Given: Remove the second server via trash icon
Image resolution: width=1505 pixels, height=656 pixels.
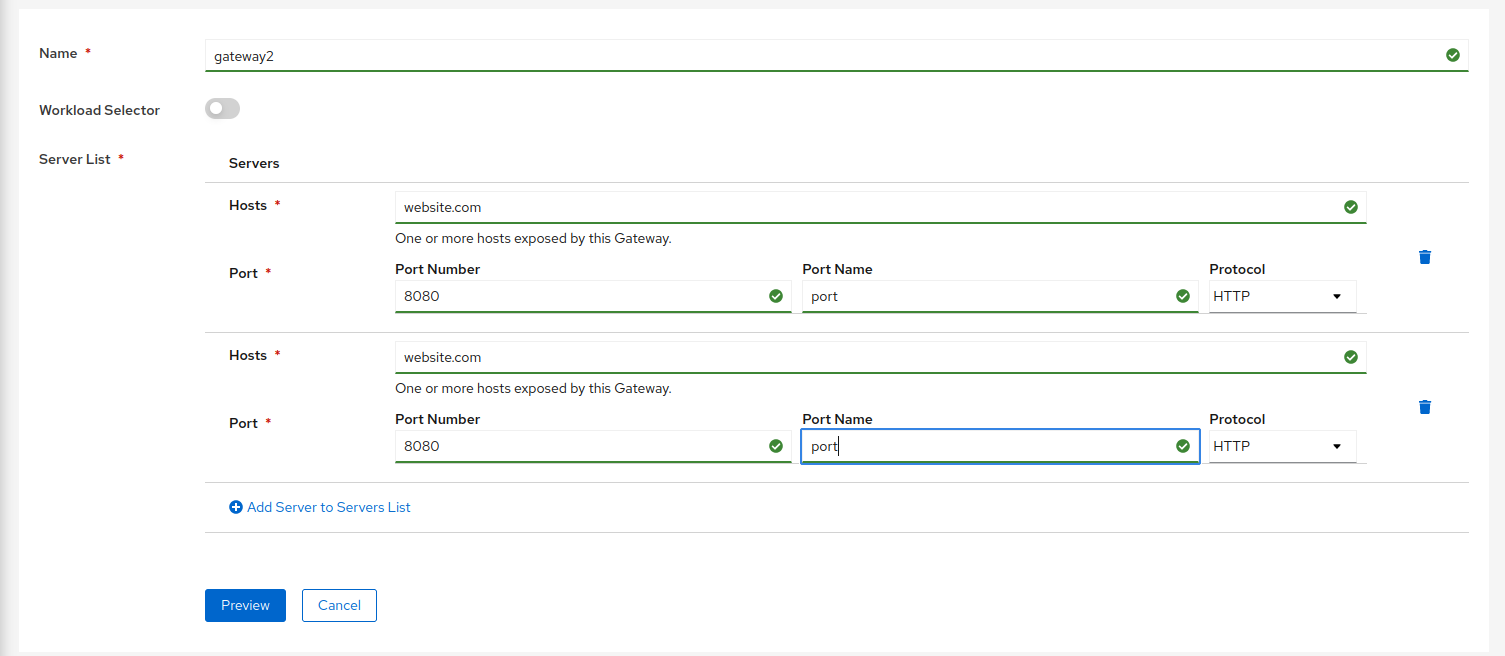Looking at the screenshot, I should click(x=1424, y=407).
